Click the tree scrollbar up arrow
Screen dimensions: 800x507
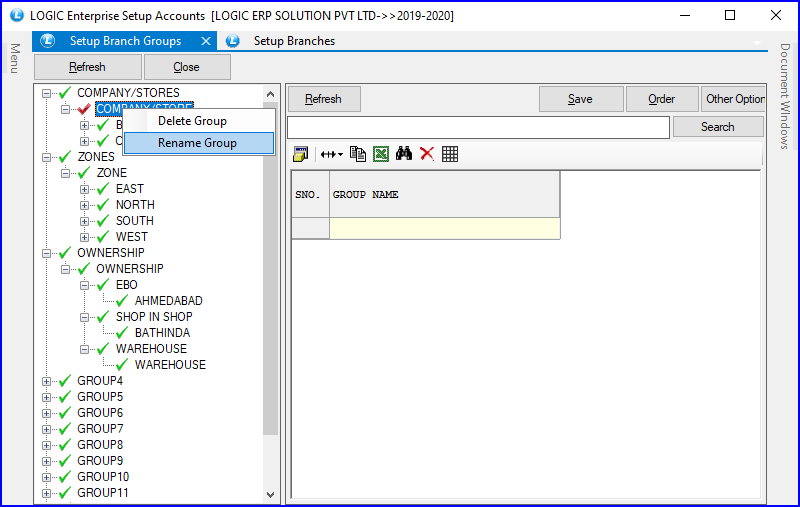coord(270,94)
